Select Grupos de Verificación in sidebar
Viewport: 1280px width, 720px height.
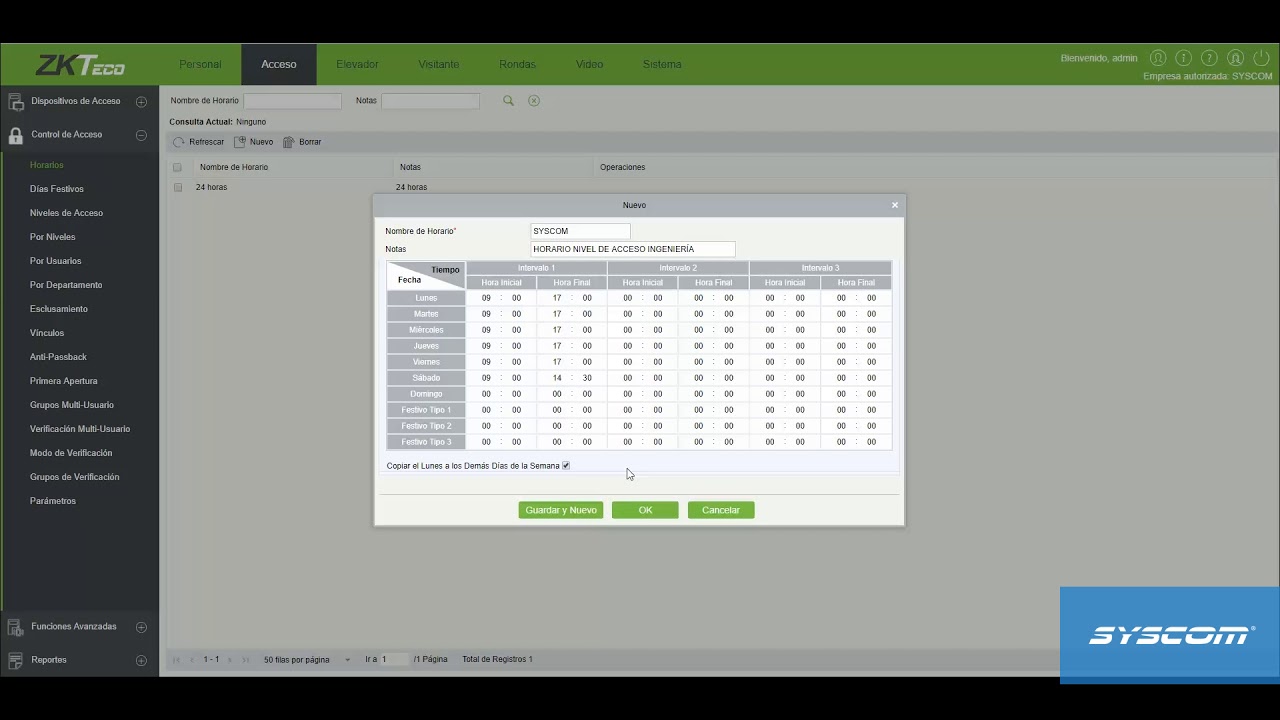[74, 477]
